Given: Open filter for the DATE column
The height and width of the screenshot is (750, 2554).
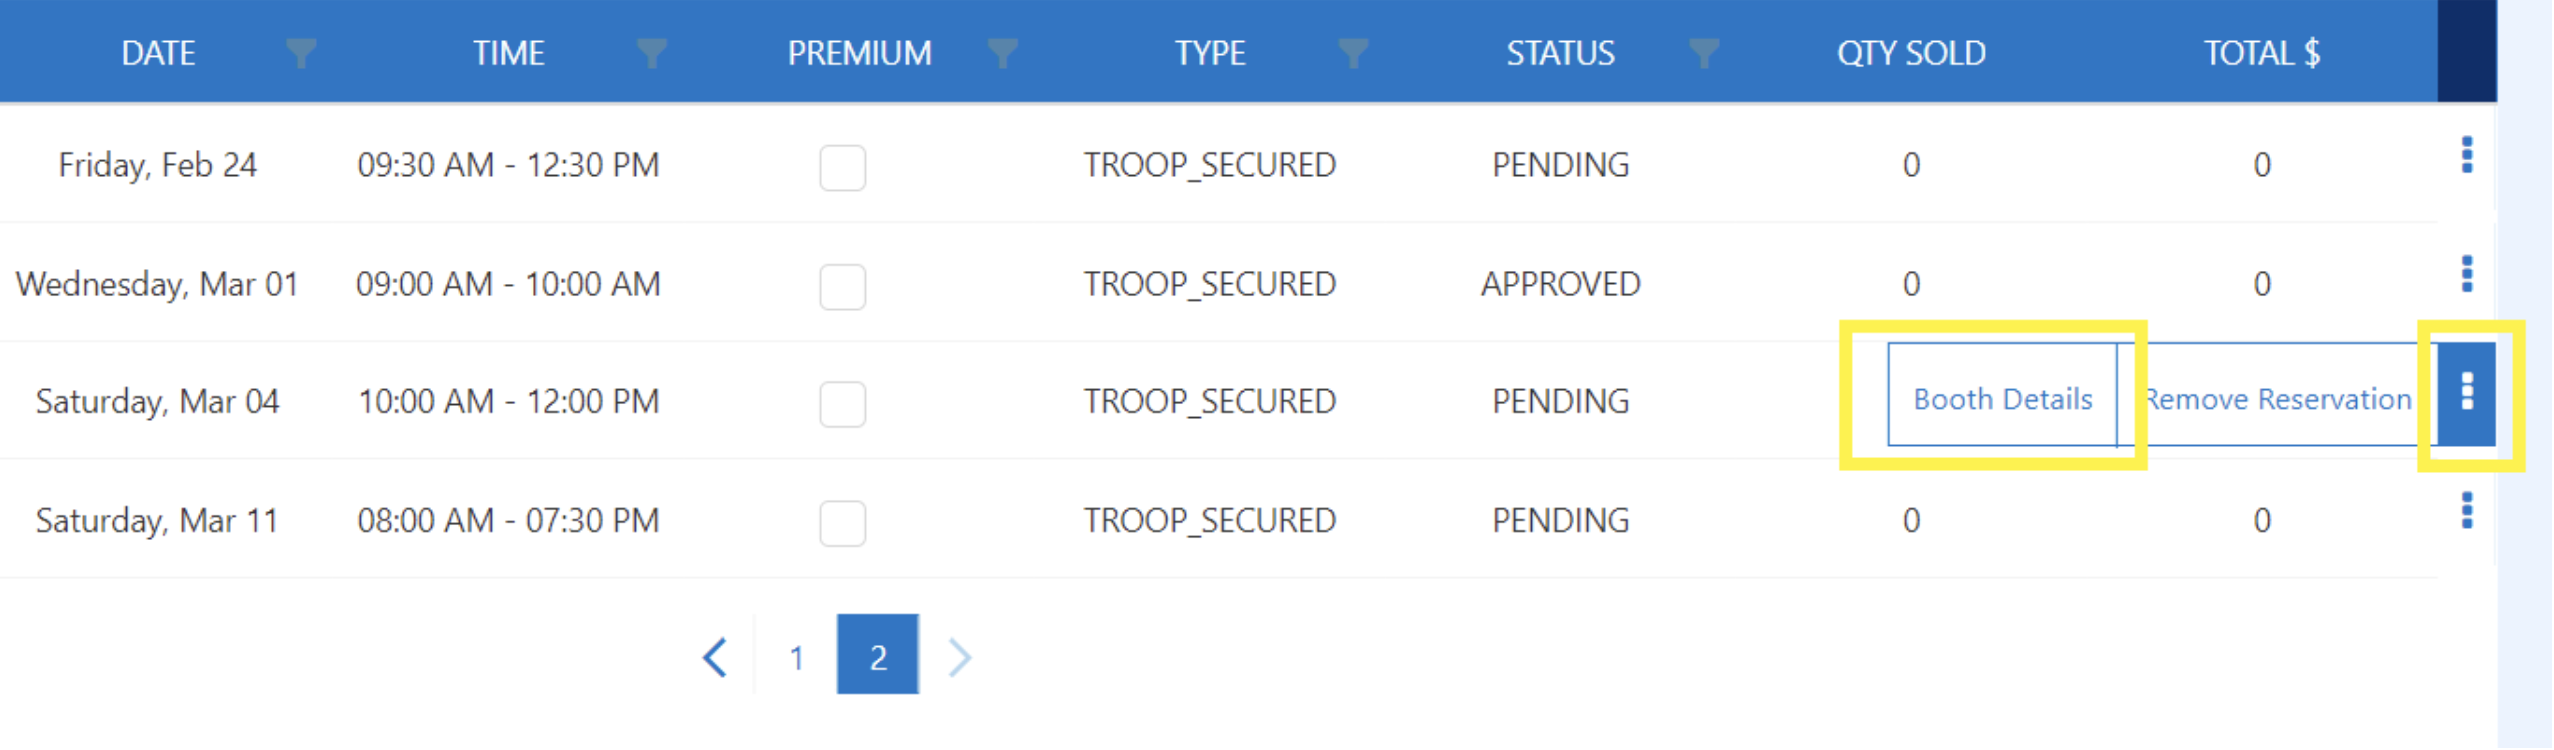Looking at the screenshot, I should pos(300,52).
